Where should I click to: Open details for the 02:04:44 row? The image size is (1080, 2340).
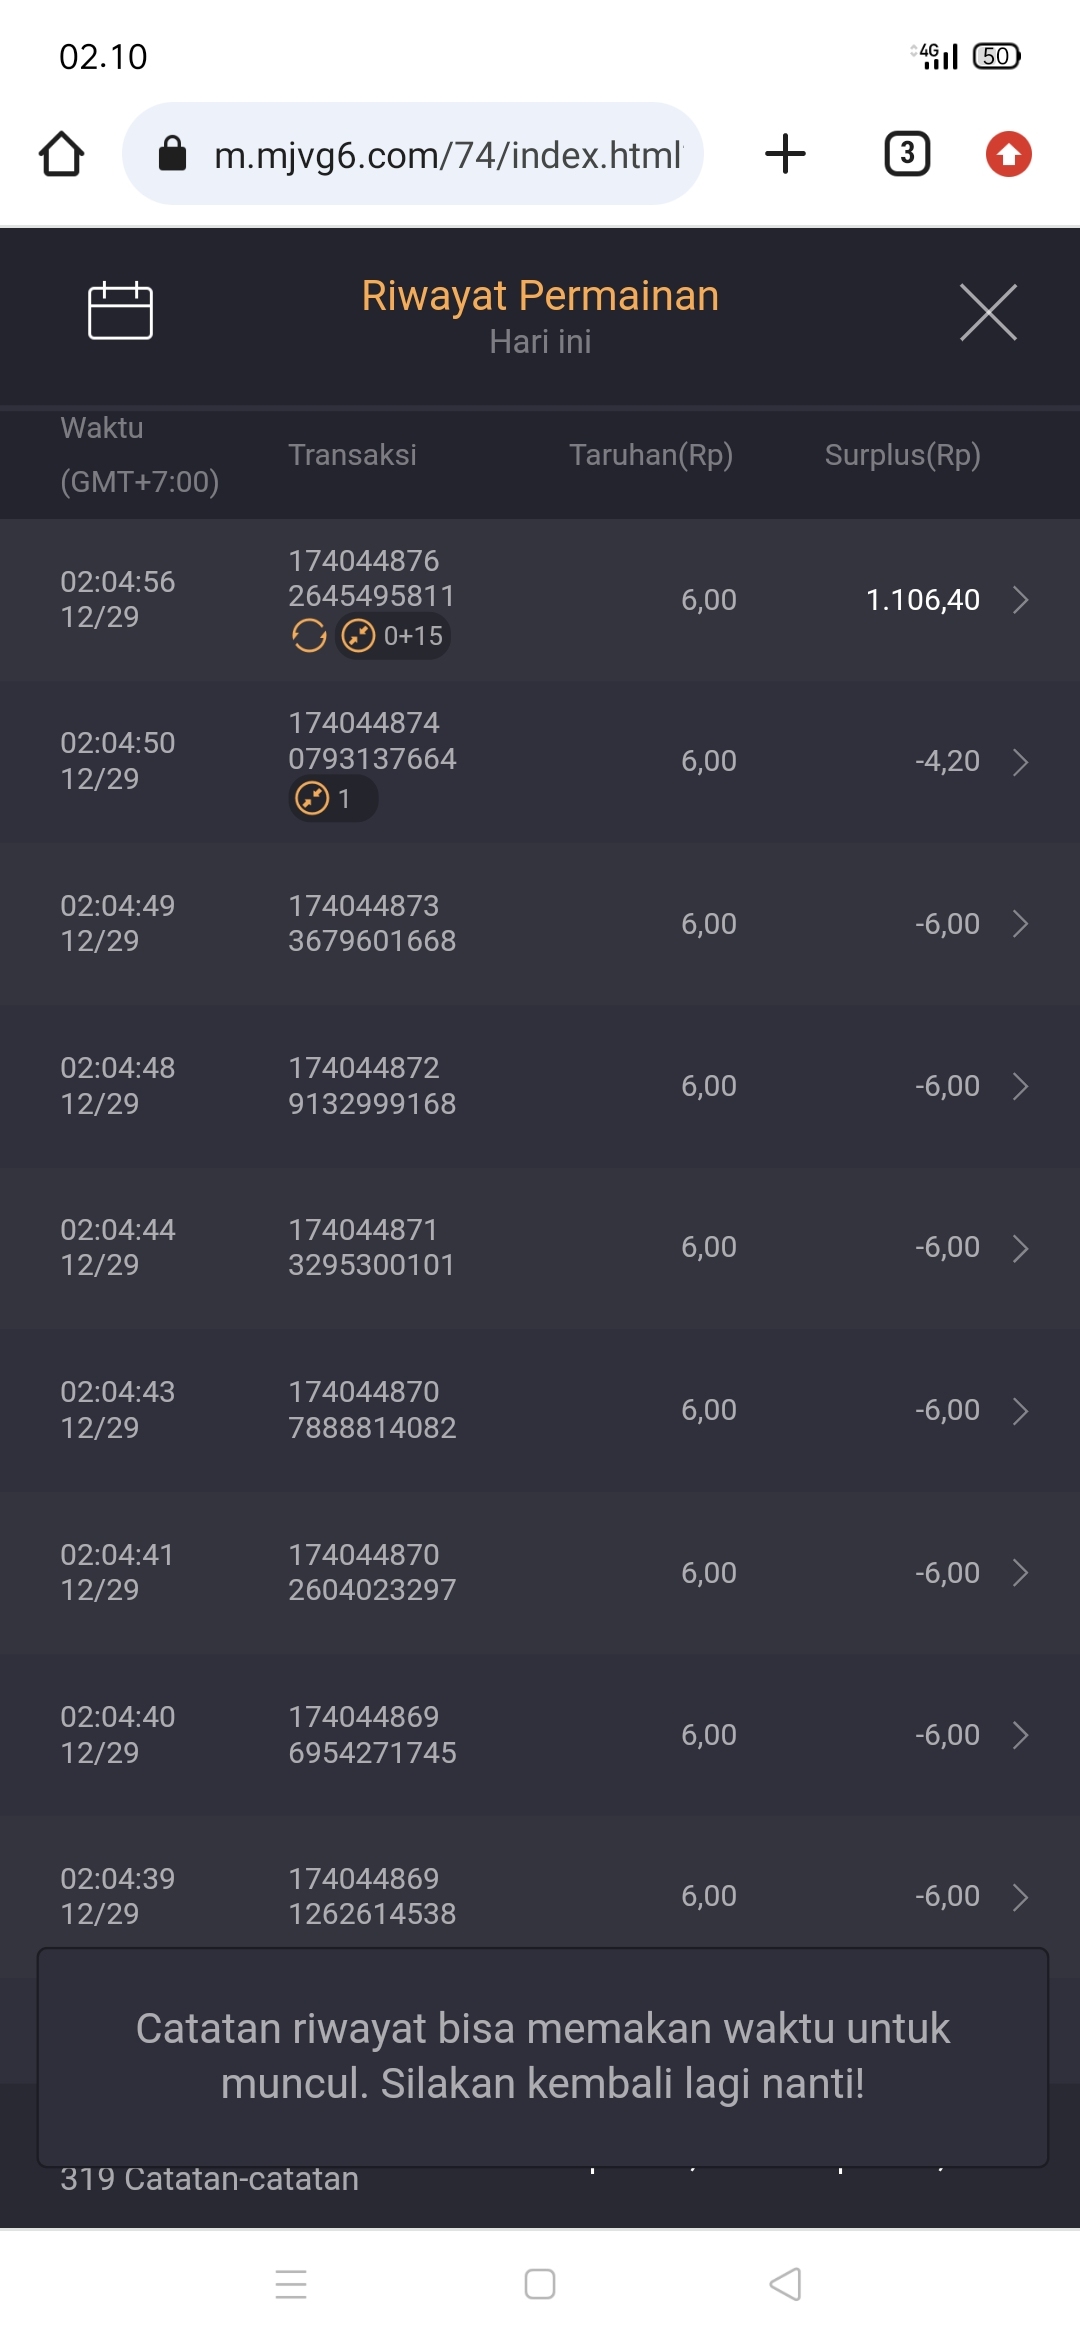pyautogui.click(x=1020, y=1248)
